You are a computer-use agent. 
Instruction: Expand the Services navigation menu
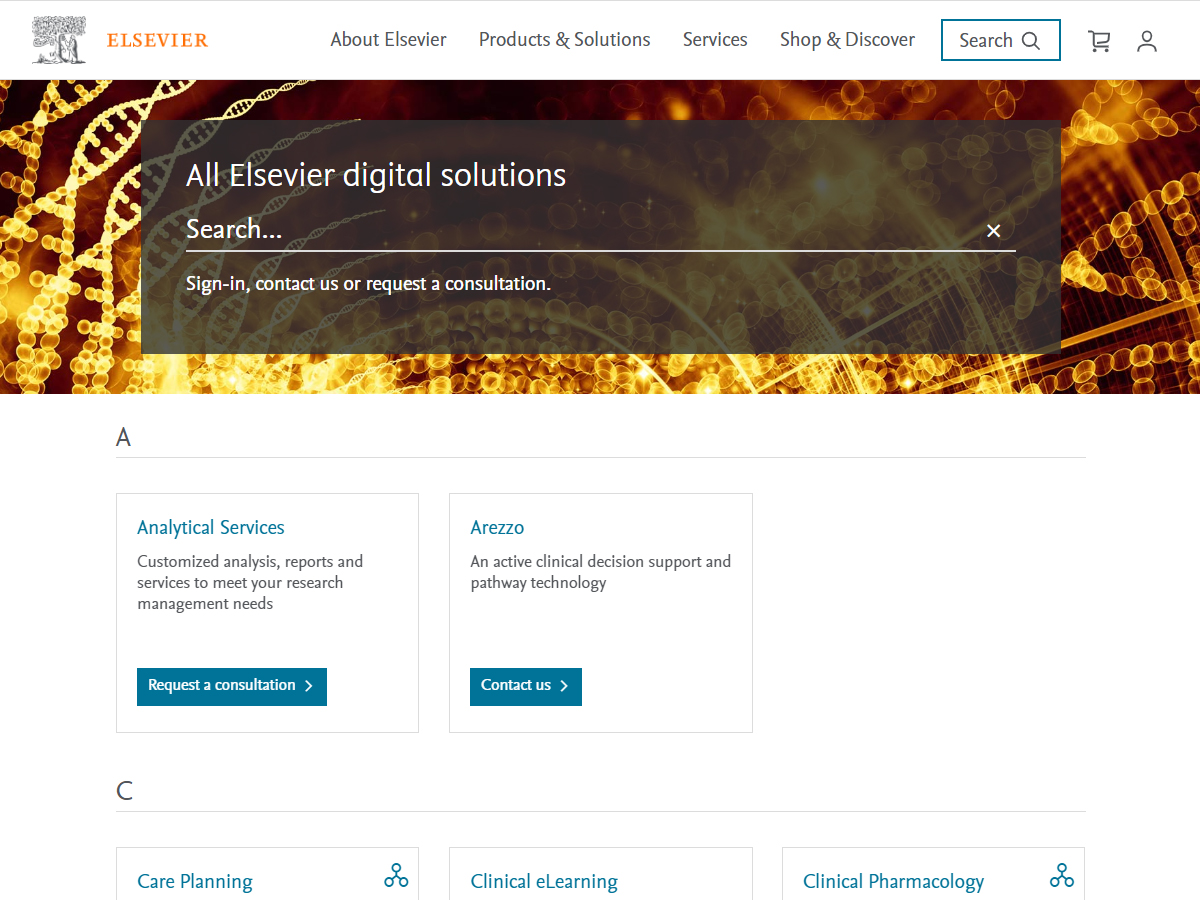pos(715,40)
